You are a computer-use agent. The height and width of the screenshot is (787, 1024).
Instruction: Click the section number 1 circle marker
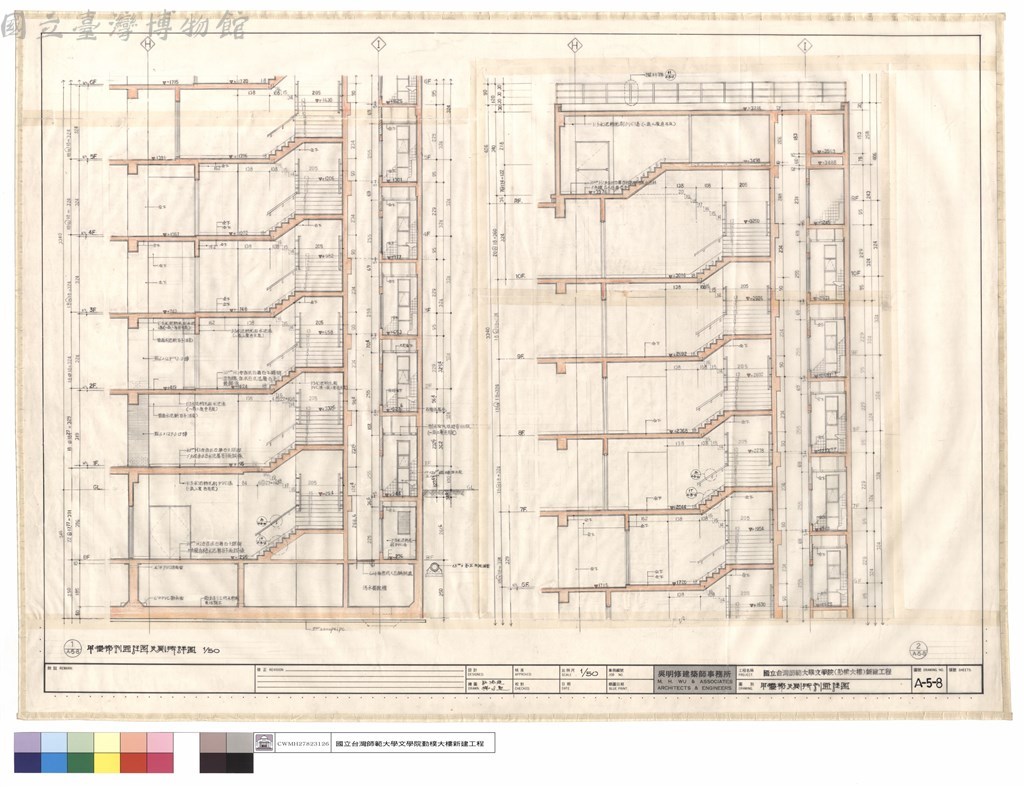tap(73, 647)
